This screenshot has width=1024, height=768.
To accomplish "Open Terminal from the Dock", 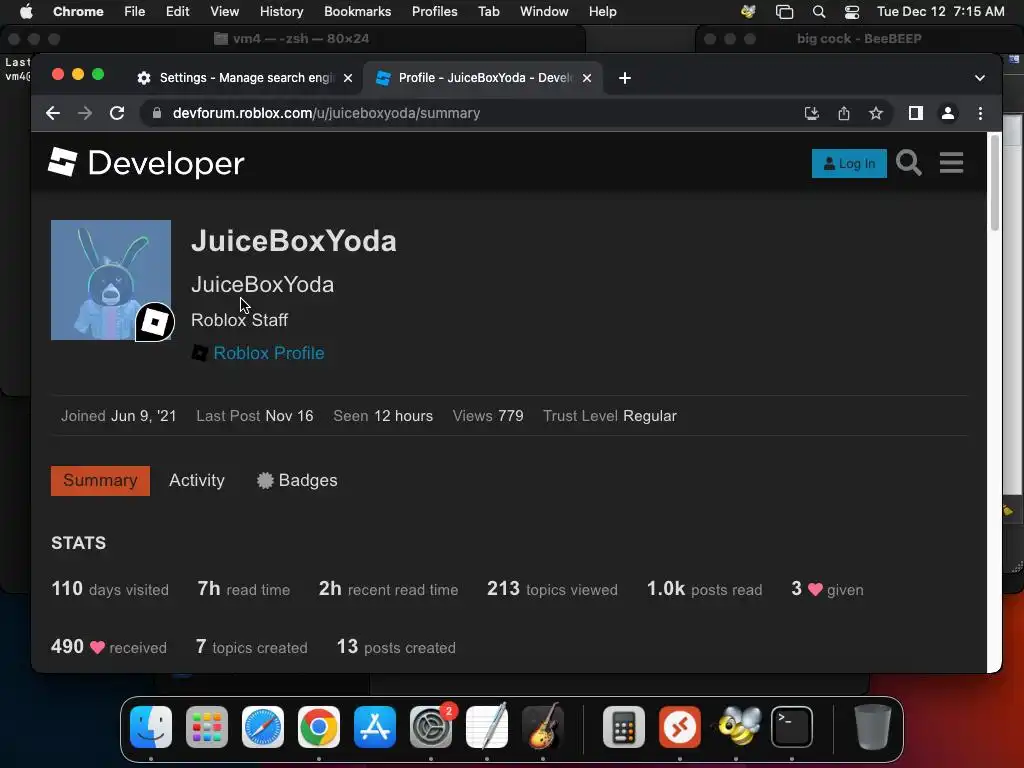I will tap(792, 727).
